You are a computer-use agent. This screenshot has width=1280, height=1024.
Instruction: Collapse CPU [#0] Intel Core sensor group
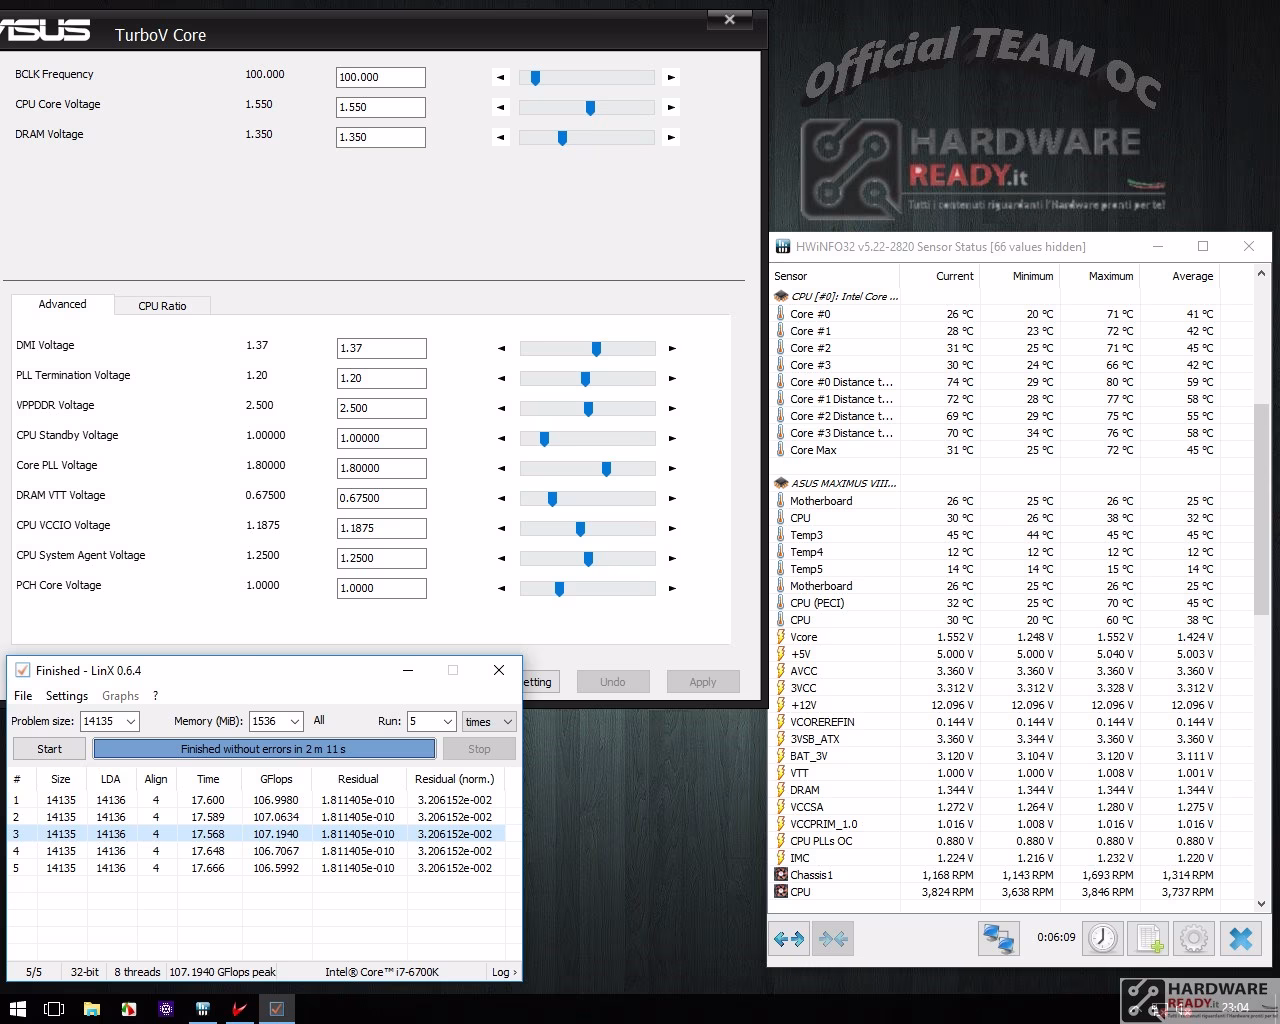pos(781,296)
